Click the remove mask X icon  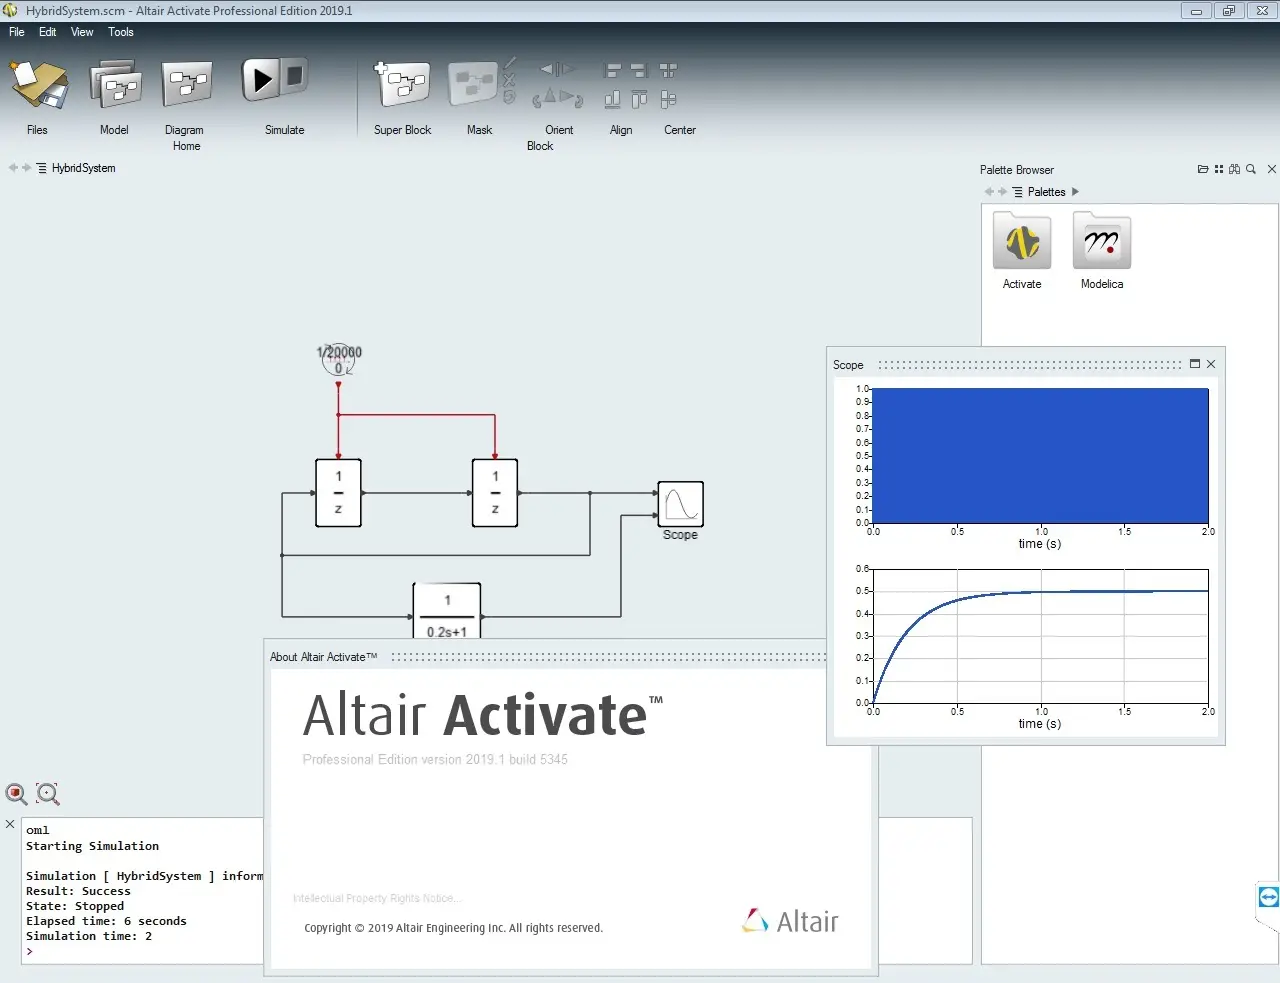tap(509, 80)
